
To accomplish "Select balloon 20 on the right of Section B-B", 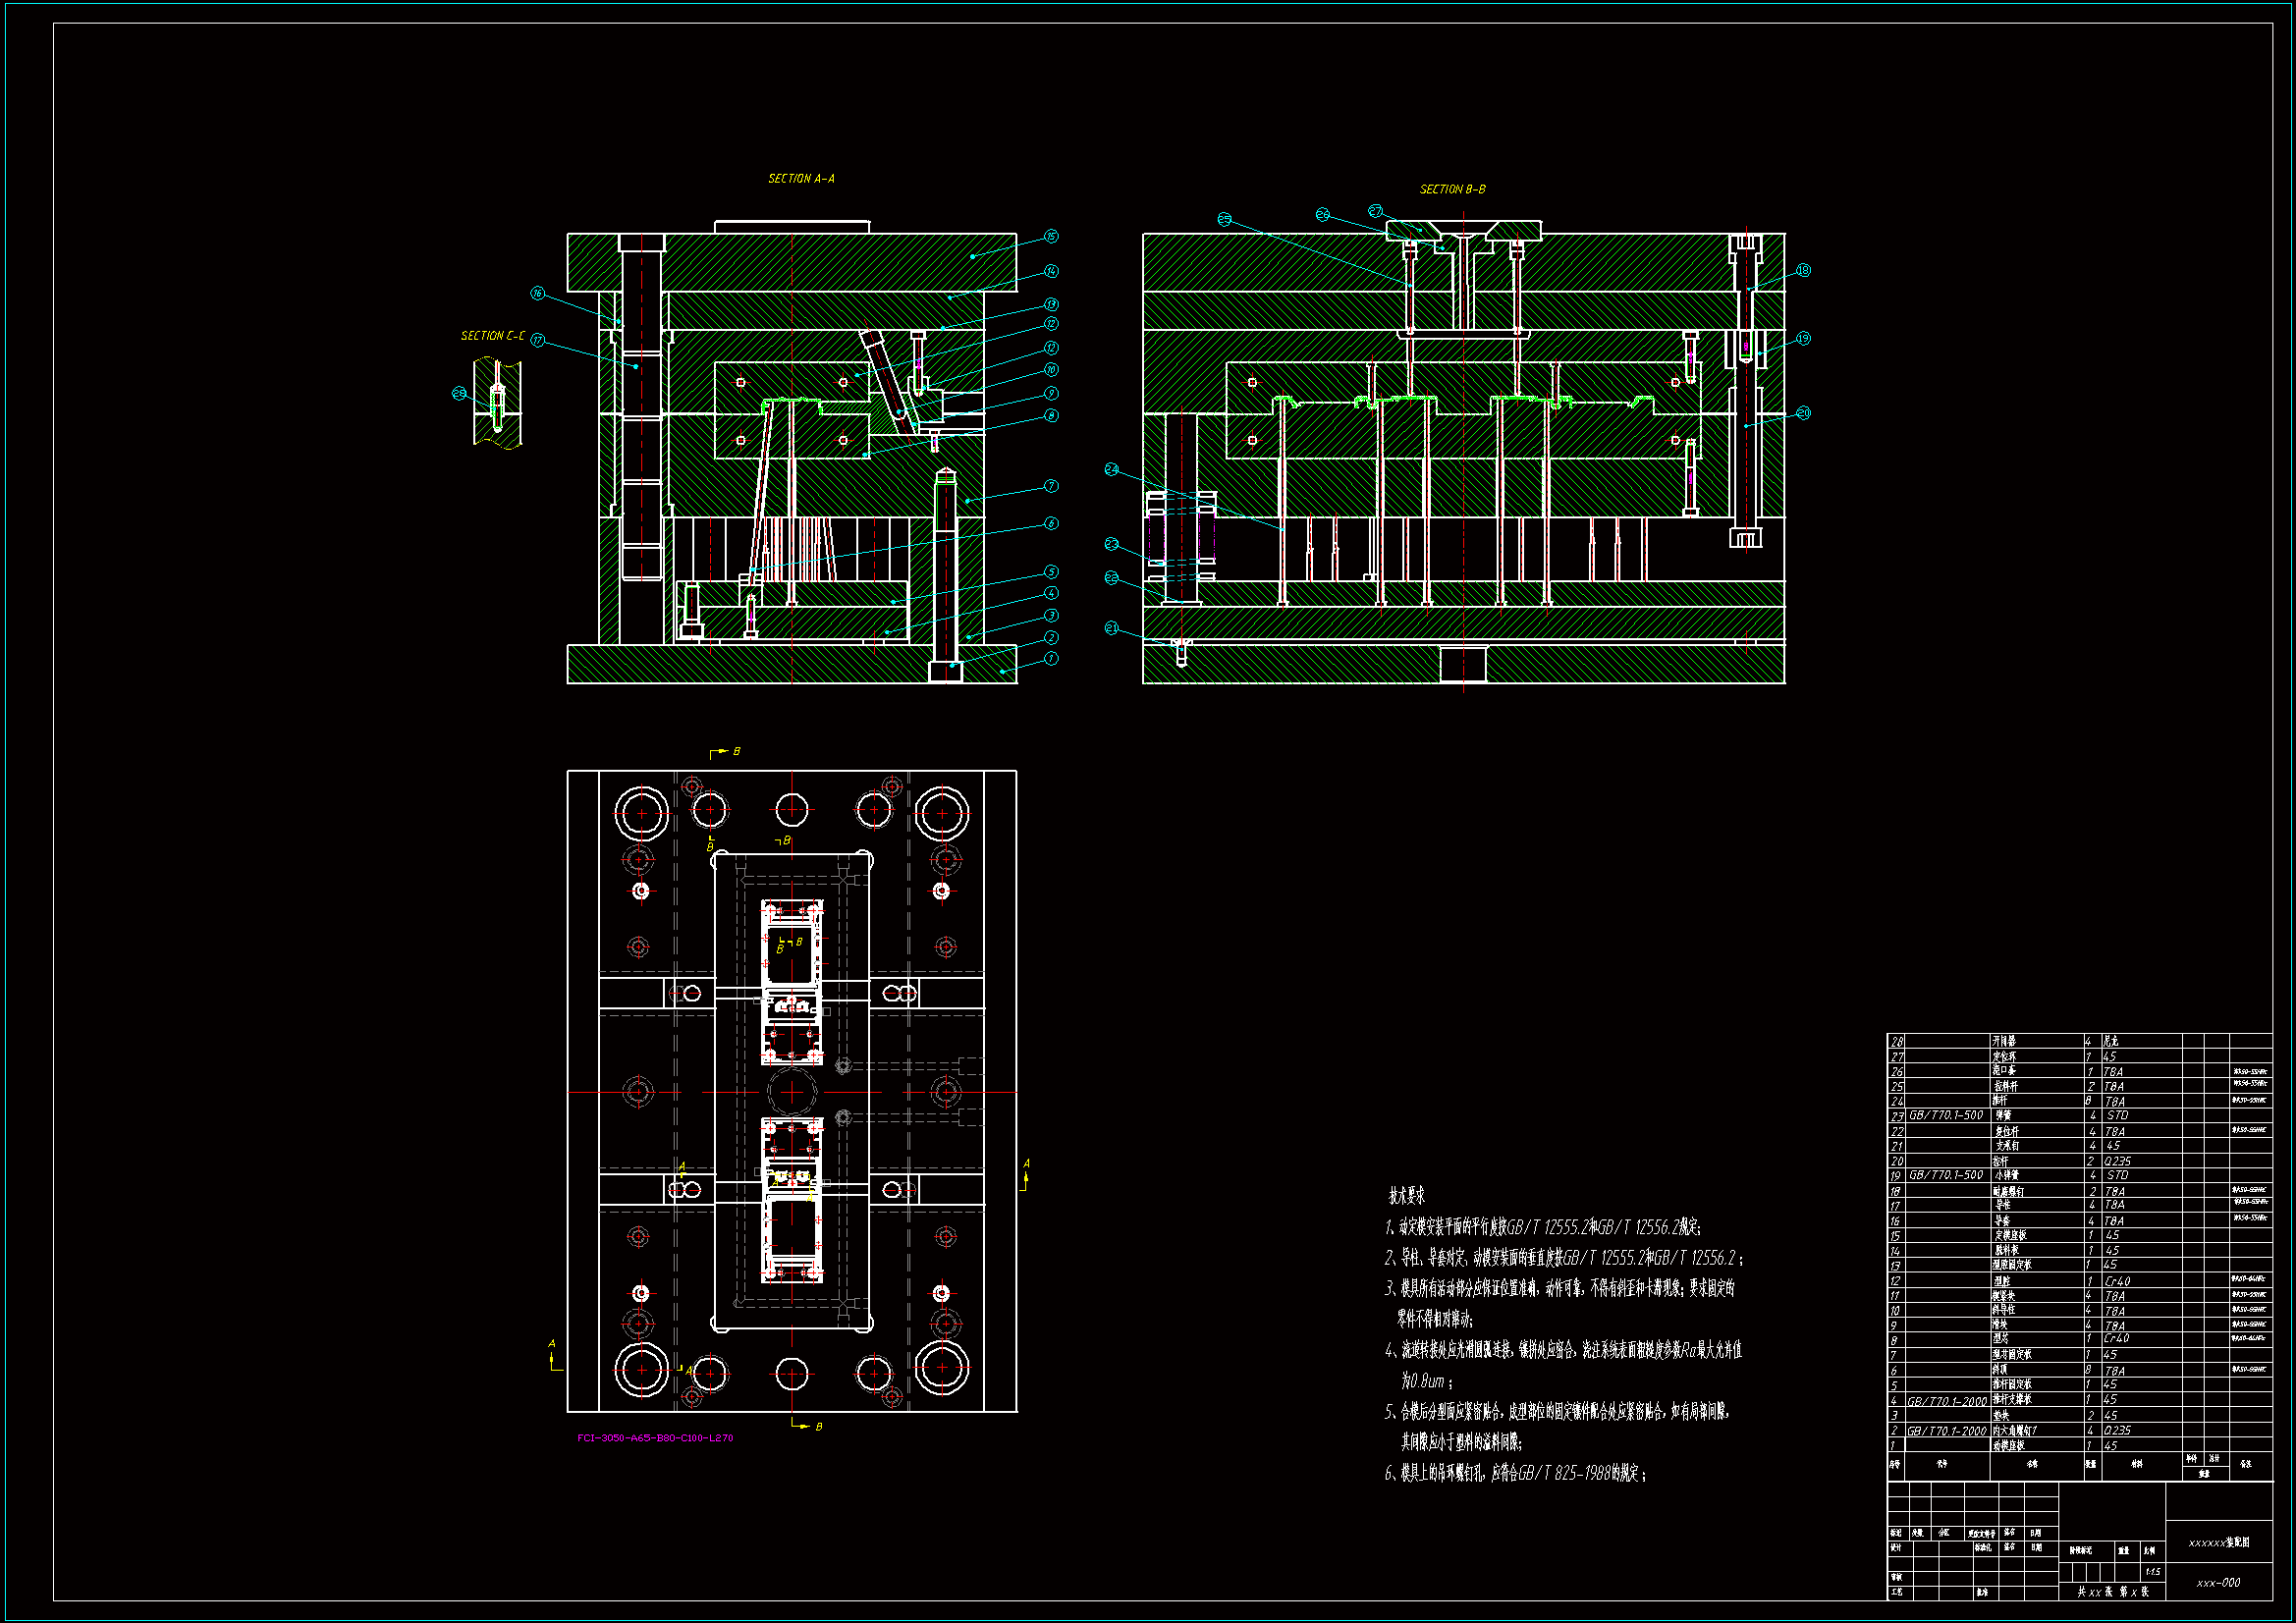I will pos(1803,413).
